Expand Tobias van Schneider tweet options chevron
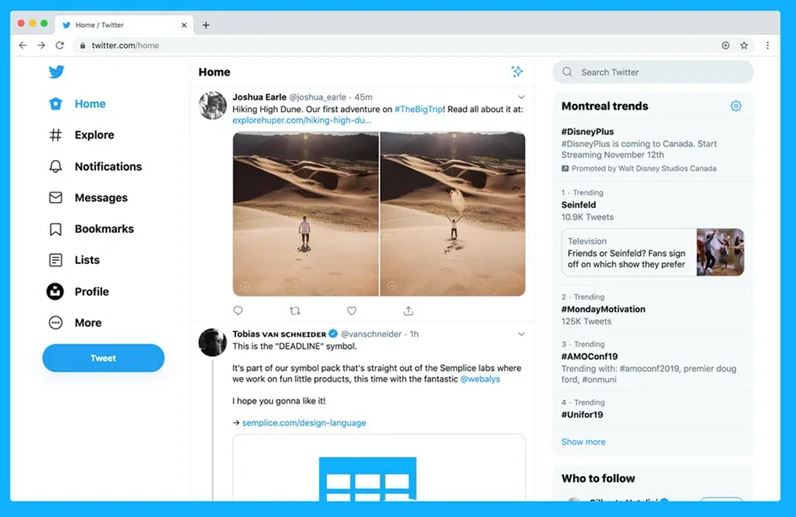Image resolution: width=796 pixels, height=517 pixels. point(521,334)
